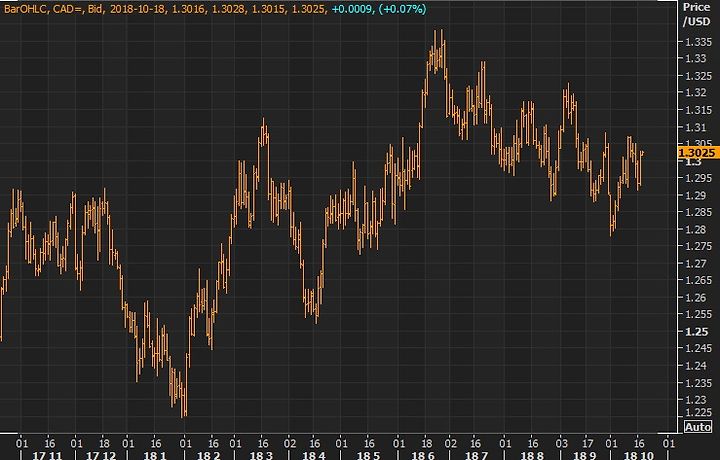
Task: Click the 1.27 price axis label
Action: click(695, 264)
